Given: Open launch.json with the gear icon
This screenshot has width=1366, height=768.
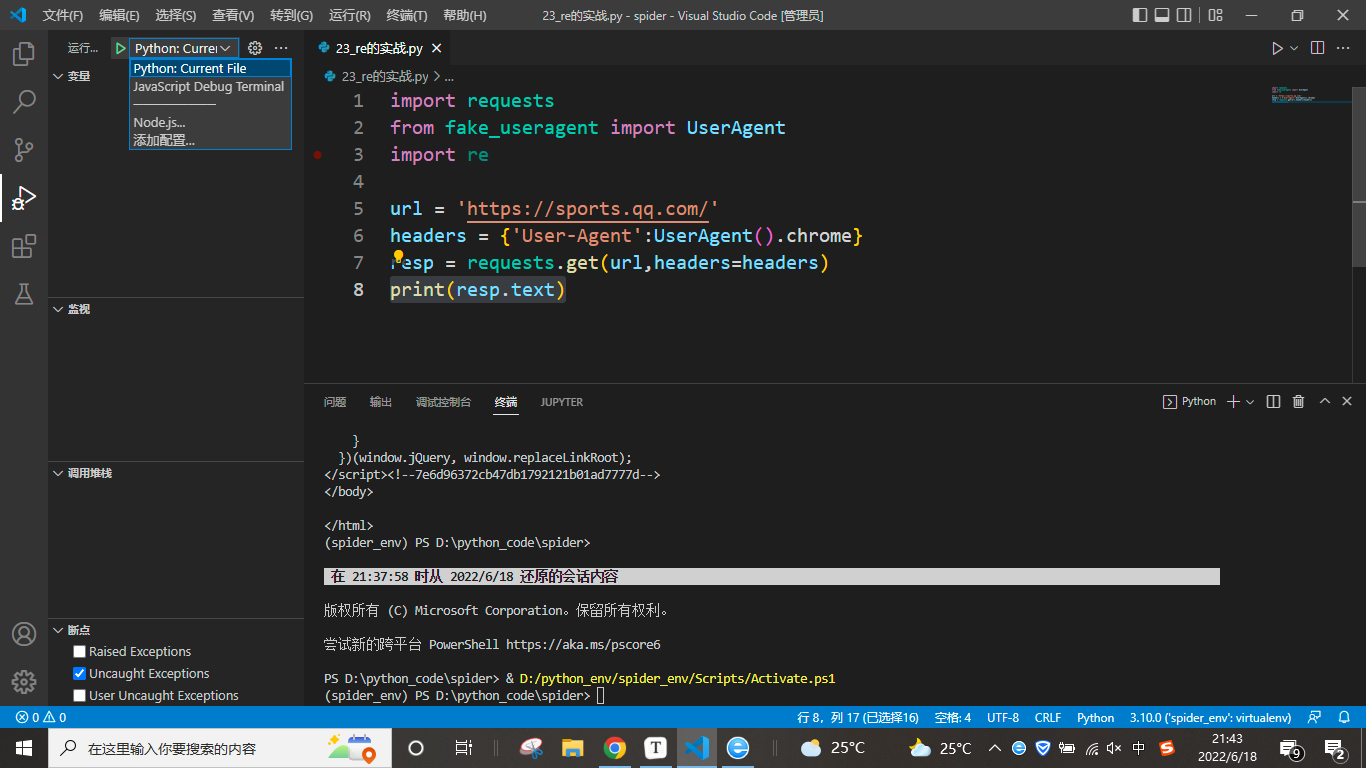Looking at the screenshot, I should (255, 48).
